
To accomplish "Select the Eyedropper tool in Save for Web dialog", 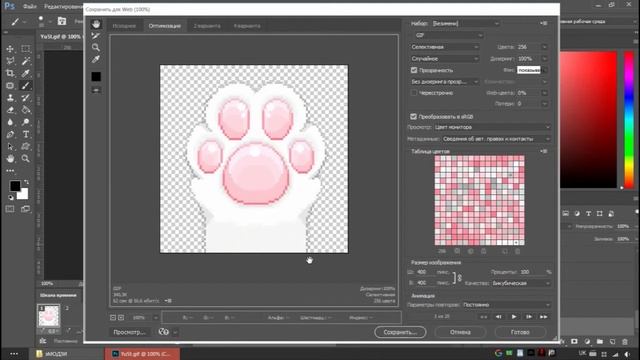I will coord(96,60).
